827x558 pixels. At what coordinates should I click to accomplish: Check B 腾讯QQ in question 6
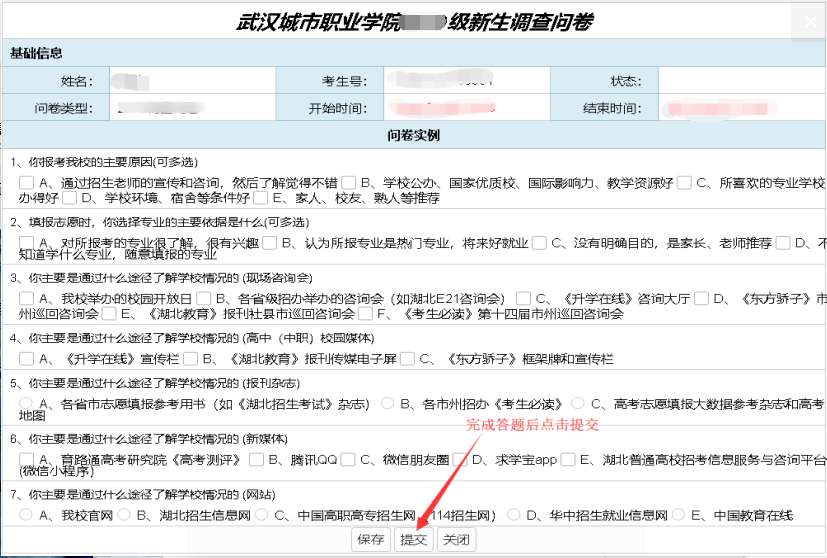[256, 459]
